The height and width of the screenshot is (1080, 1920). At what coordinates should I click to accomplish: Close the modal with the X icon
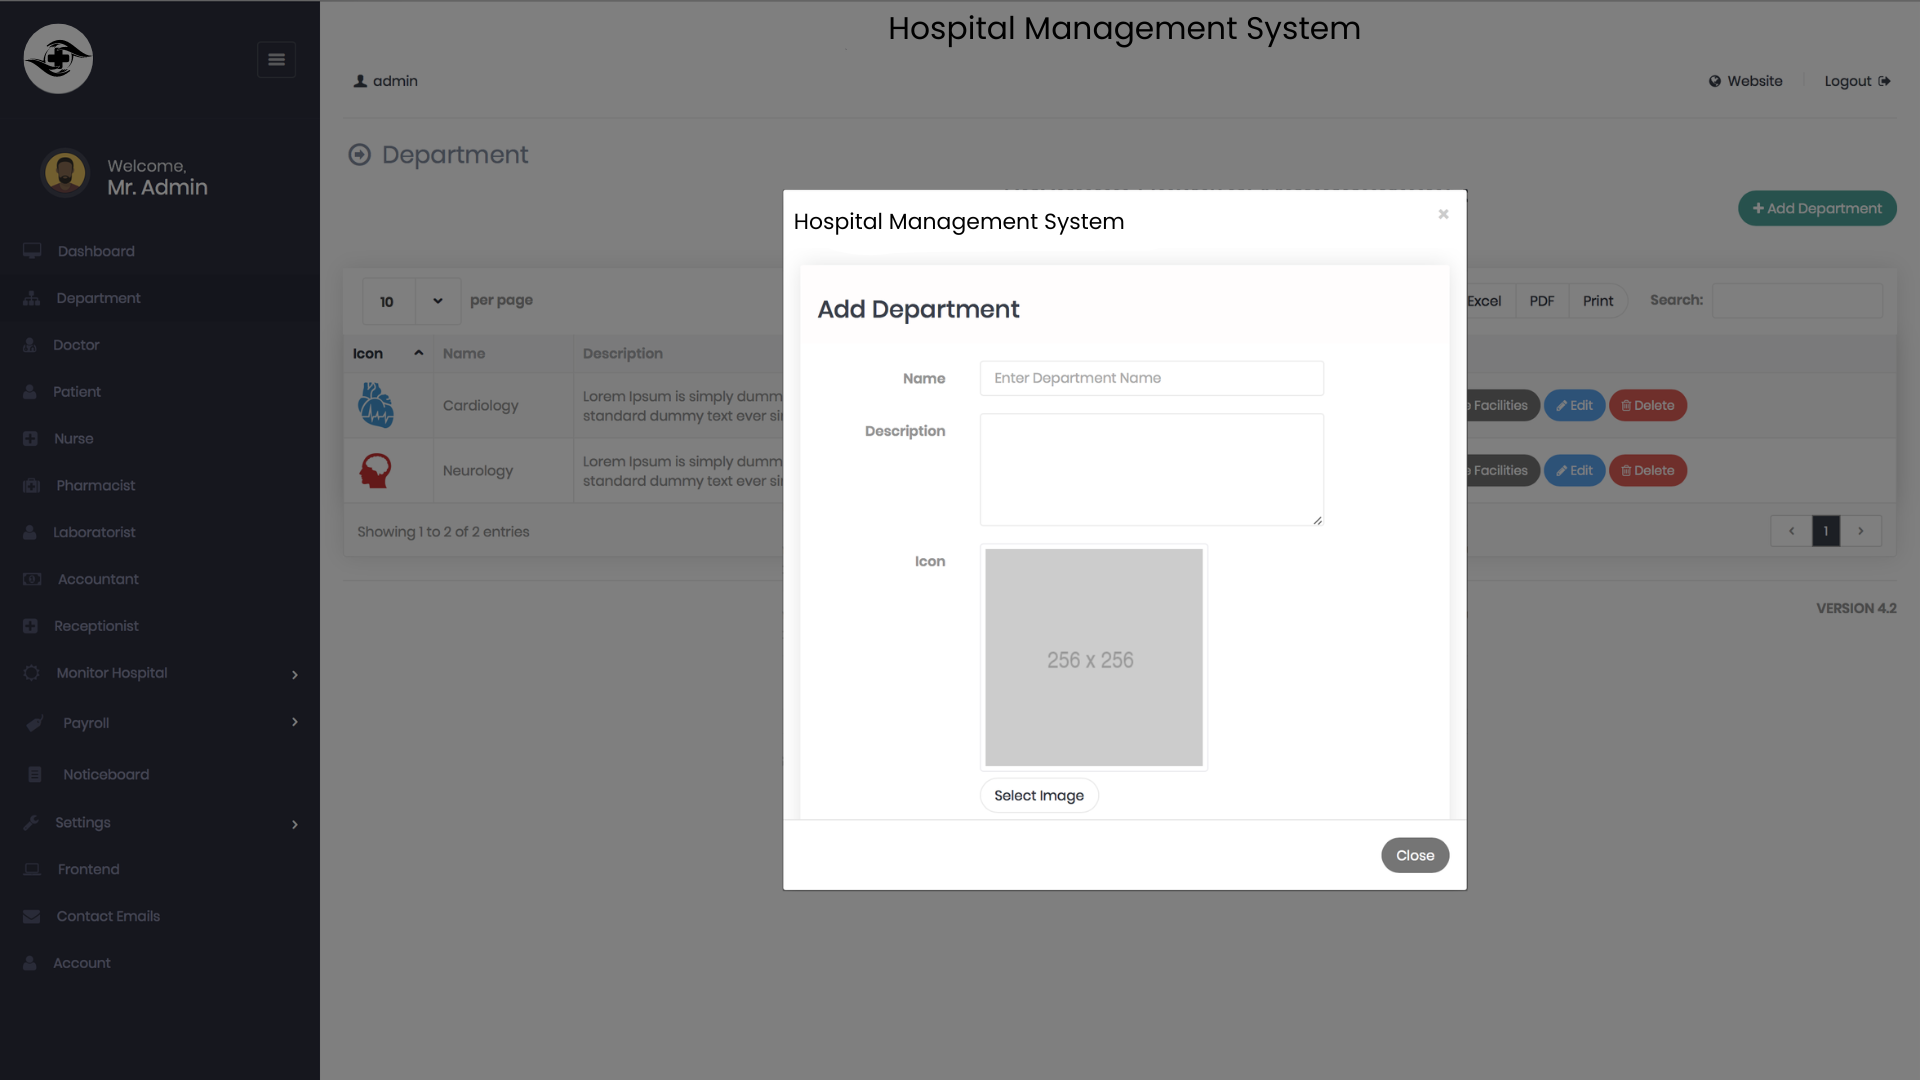point(1443,214)
